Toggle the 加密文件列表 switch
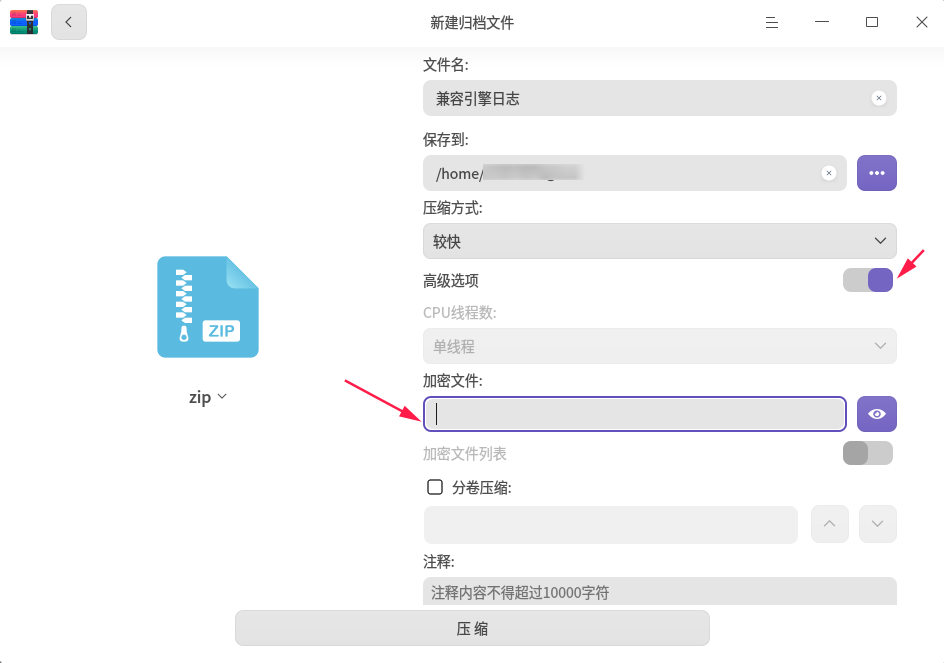Image resolution: width=944 pixels, height=663 pixels. click(x=868, y=453)
